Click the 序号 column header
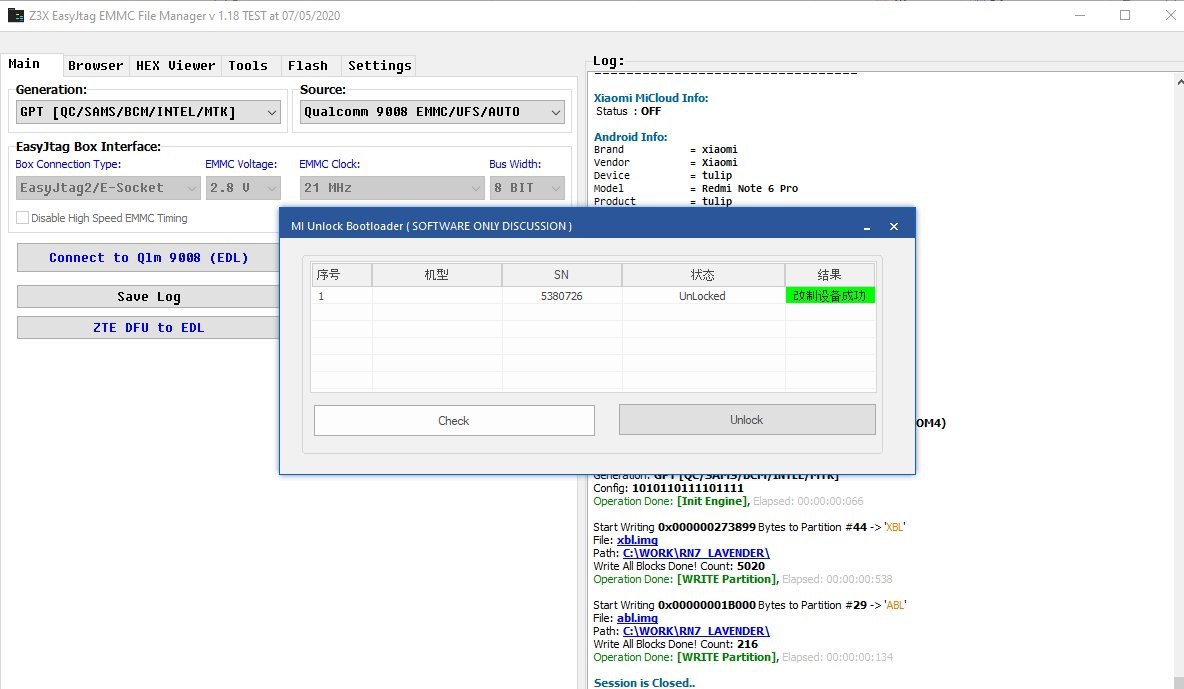Screen dimensions: 1184x689 point(341,275)
